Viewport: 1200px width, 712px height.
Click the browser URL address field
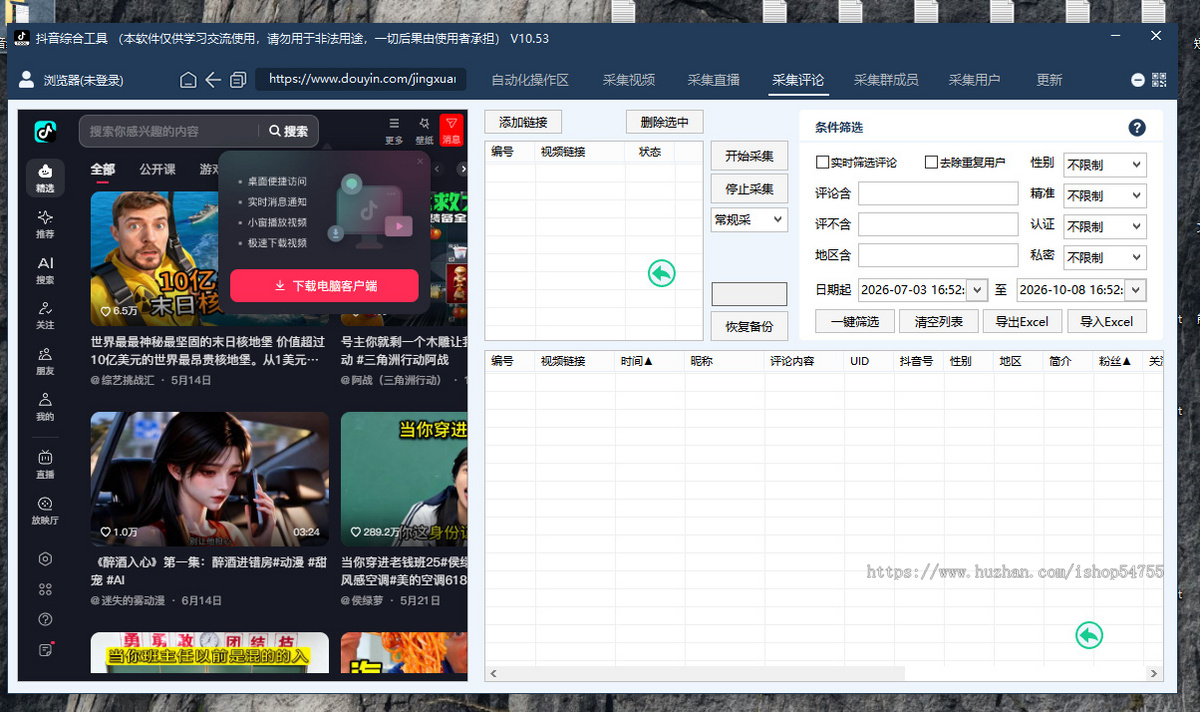coord(360,79)
